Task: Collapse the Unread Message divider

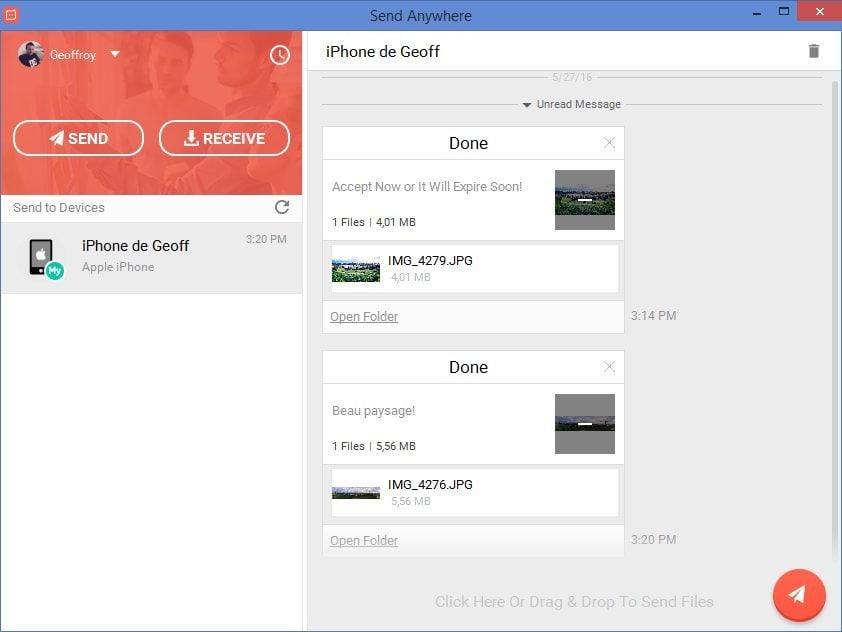Action: tap(527, 104)
